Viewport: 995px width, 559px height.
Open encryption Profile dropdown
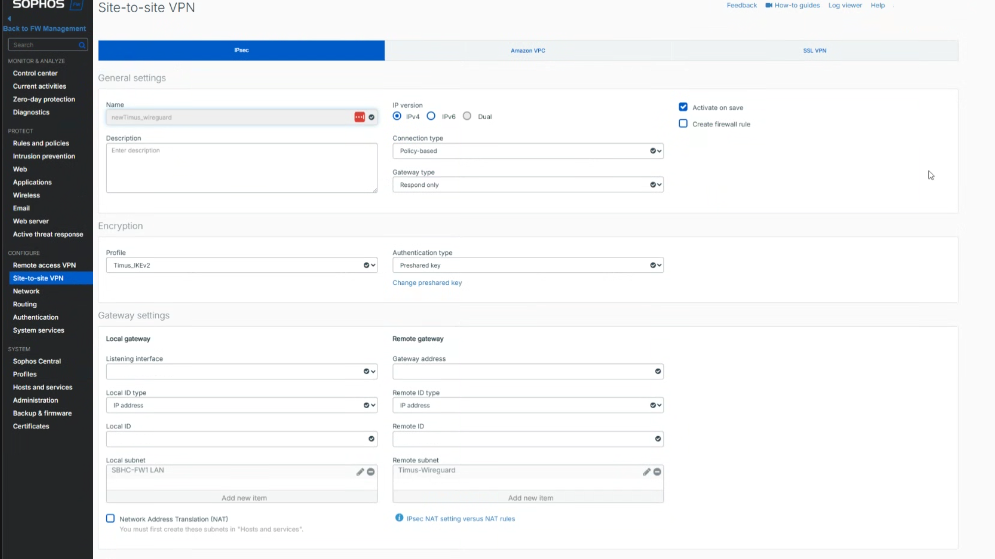click(x=242, y=265)
